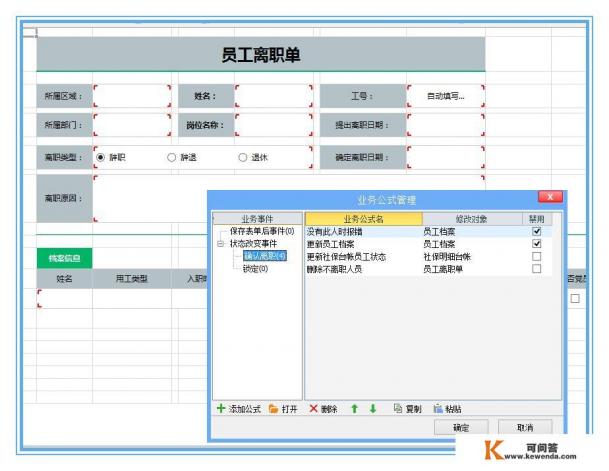This screenshot has height=471, width=609.
Task: Cancel with the 取消 button
Action: click(525, 428)
